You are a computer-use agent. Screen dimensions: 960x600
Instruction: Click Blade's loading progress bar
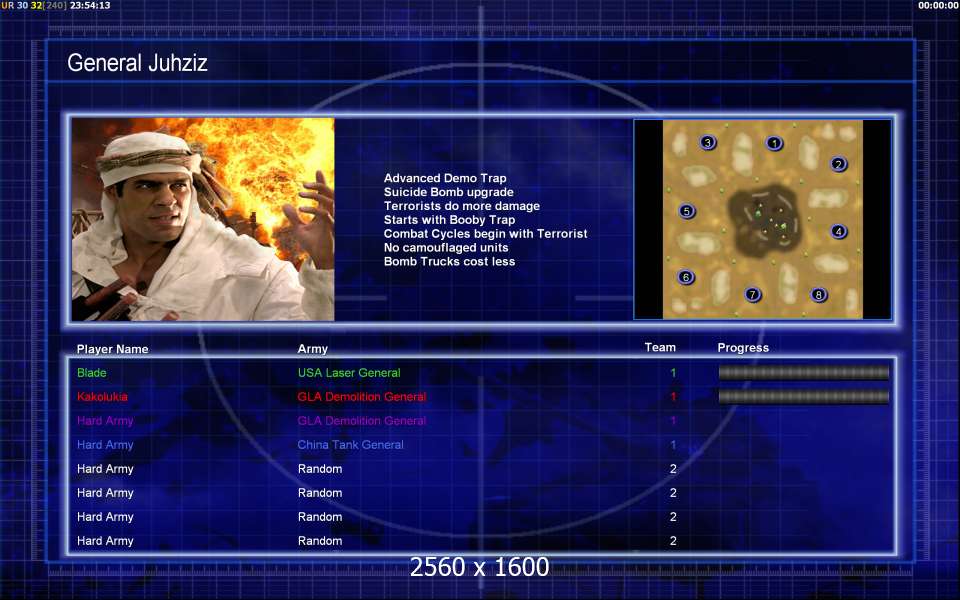click(x=803, y=372)
